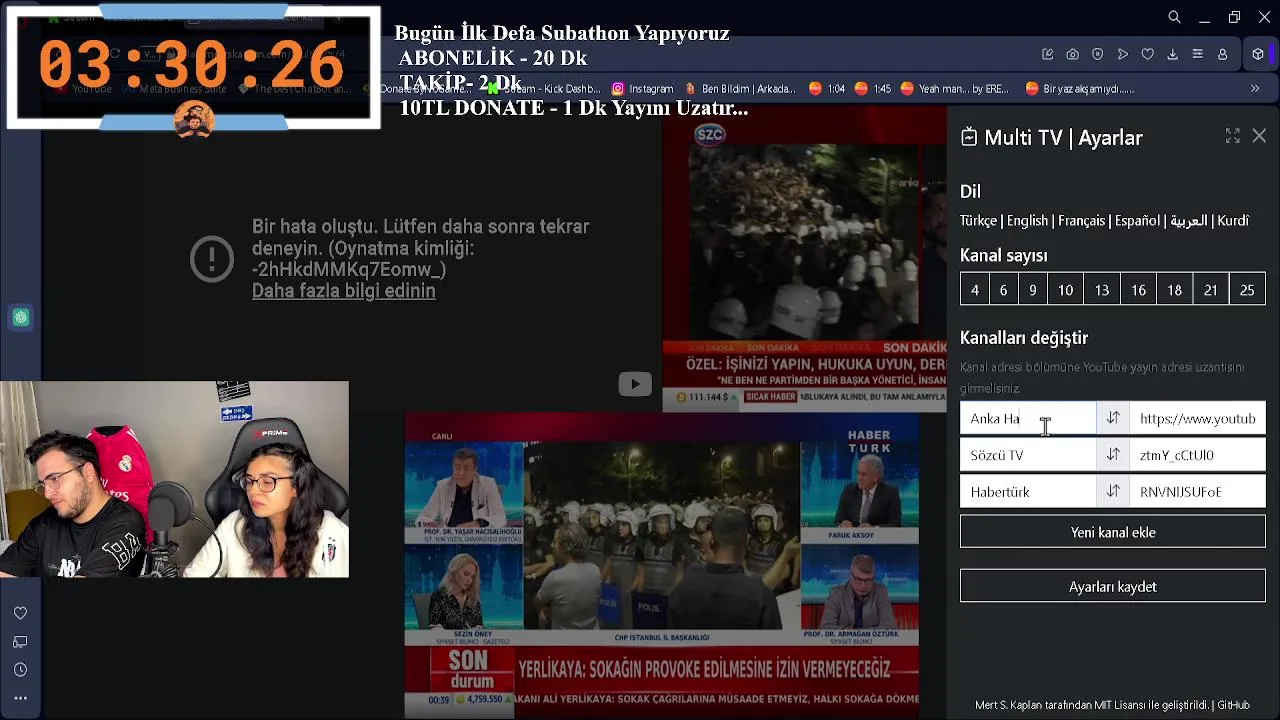
Task: Click the RNVNIJSUFoE address field
Action: (1197, 492)
